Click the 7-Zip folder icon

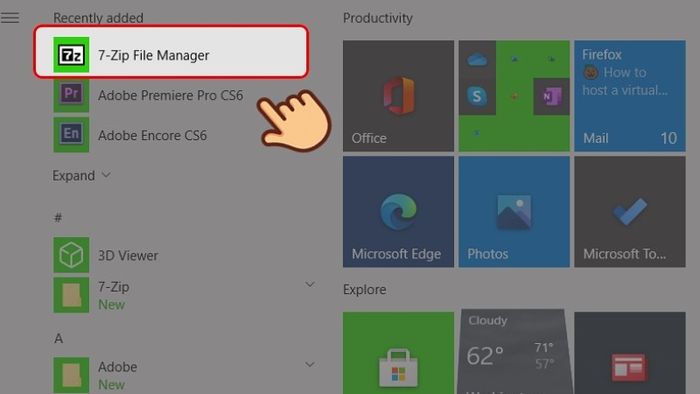pyautogui.click(x=71, y=295)
